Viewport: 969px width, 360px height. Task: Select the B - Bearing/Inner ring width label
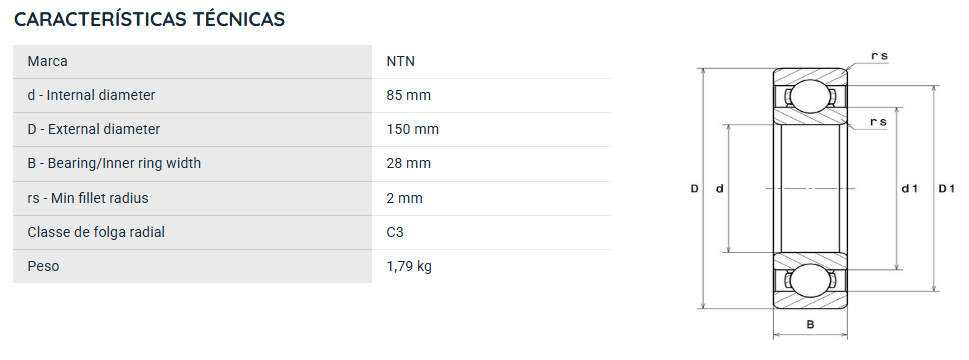pos(114,163)
